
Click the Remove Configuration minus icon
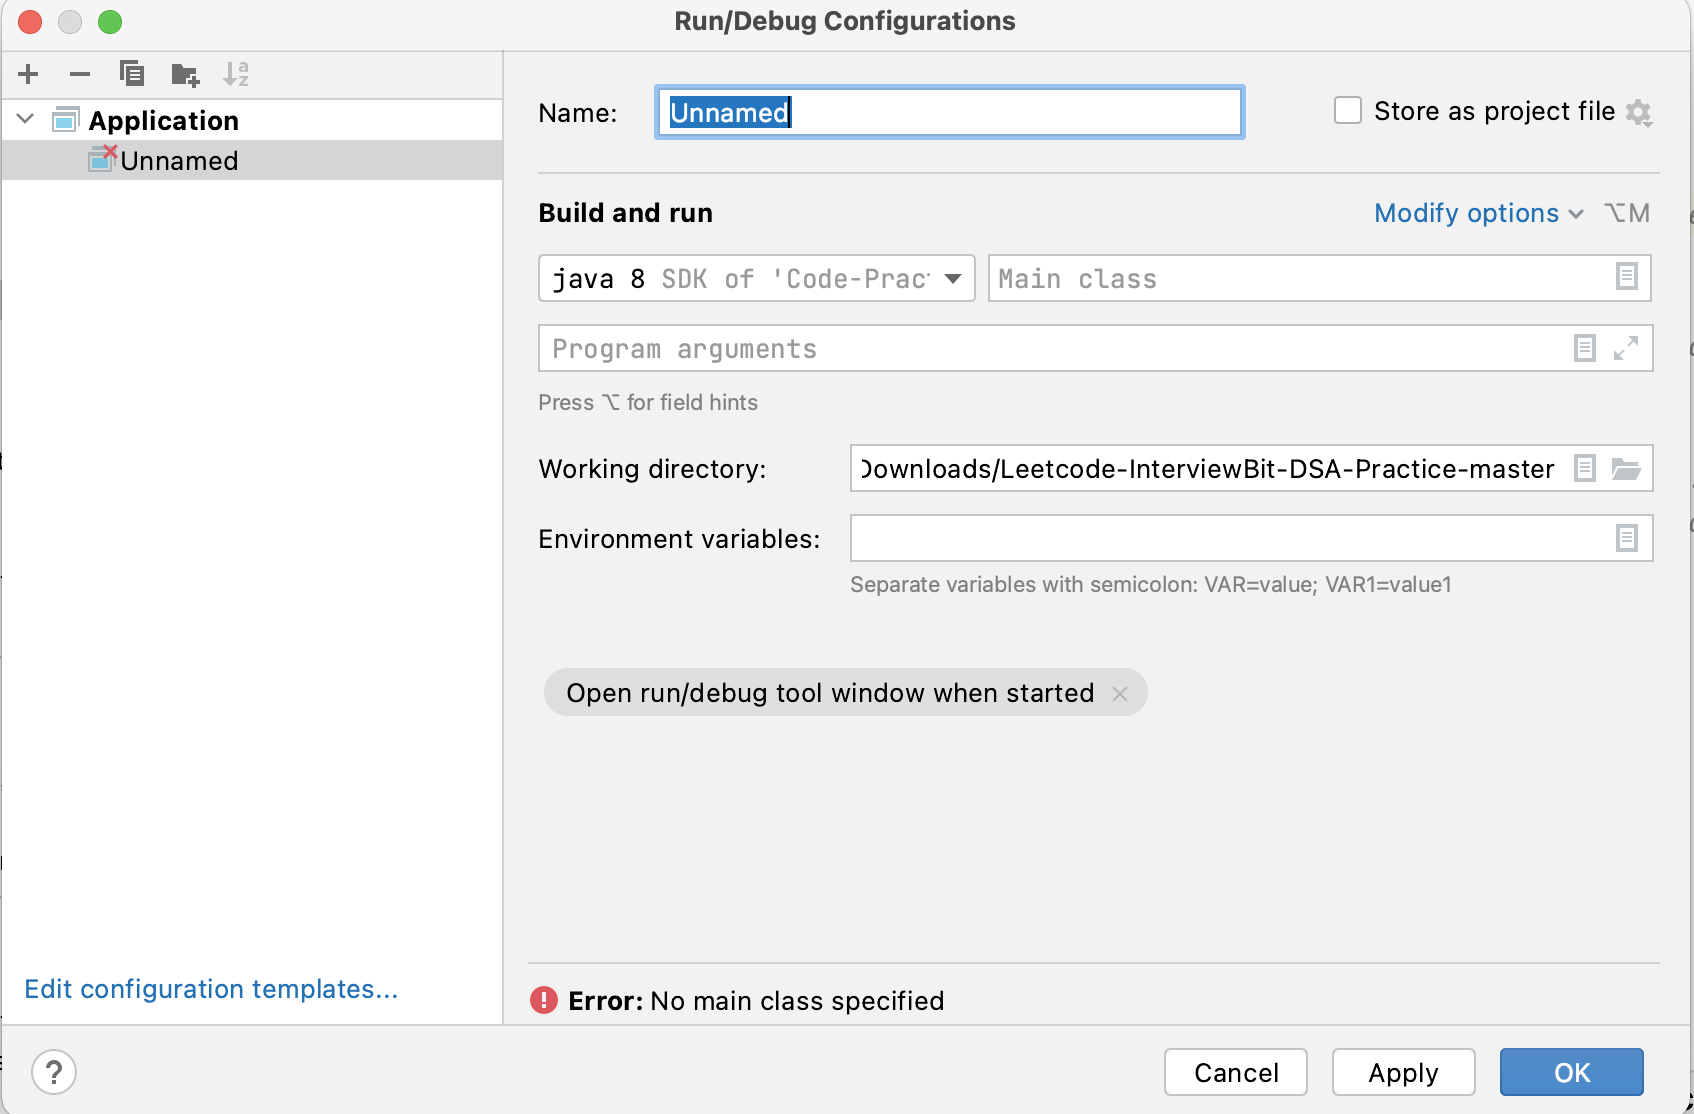pos(80,74)
